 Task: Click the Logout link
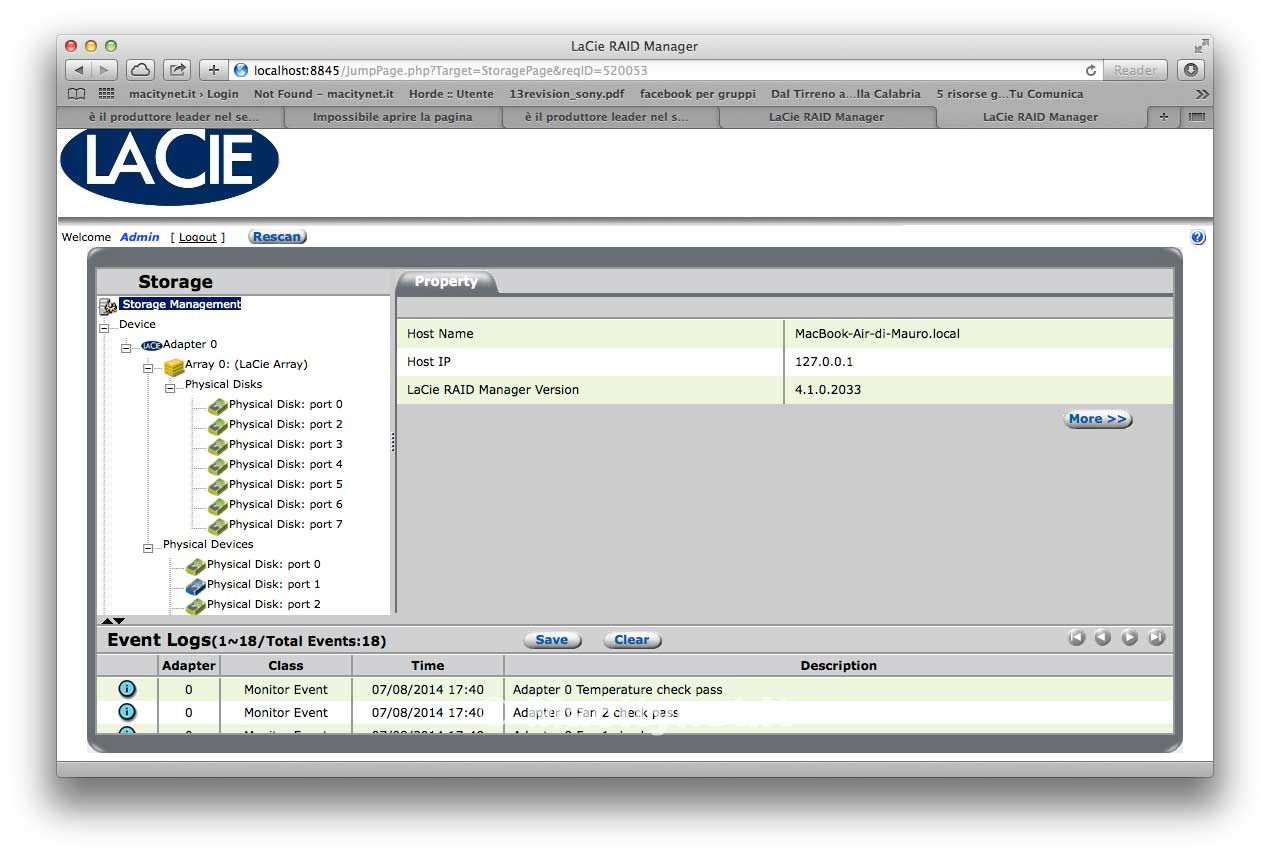point(198,237)
